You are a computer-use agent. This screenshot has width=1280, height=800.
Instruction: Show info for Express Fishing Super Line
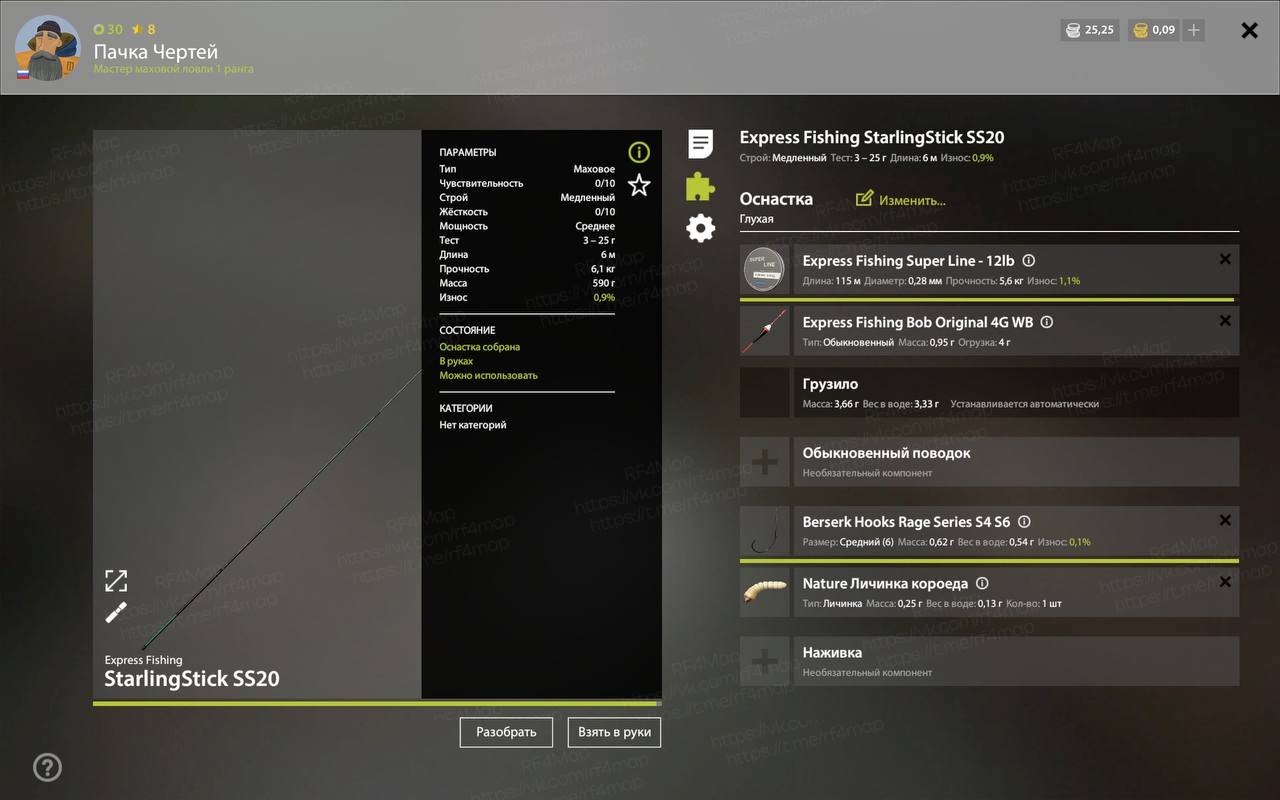(1028, 261)
